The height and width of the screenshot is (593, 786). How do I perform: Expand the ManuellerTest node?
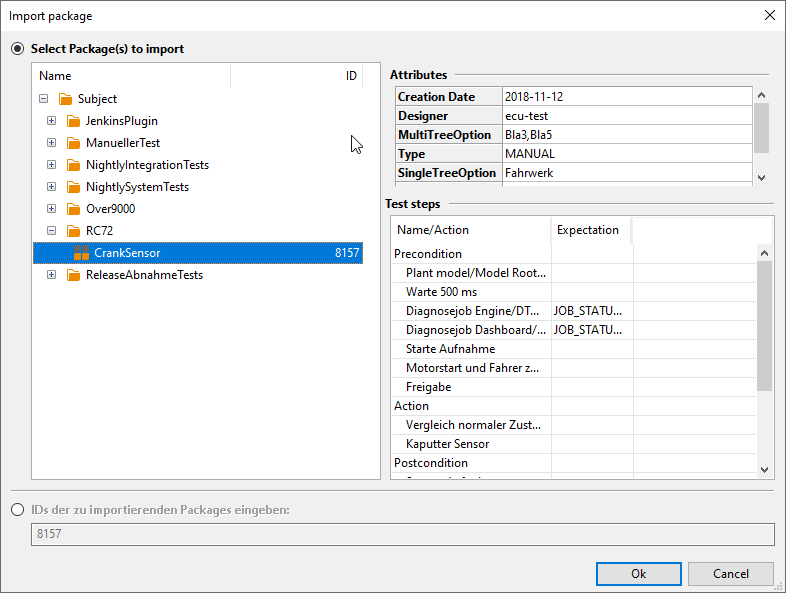click(x=52, y=143)
